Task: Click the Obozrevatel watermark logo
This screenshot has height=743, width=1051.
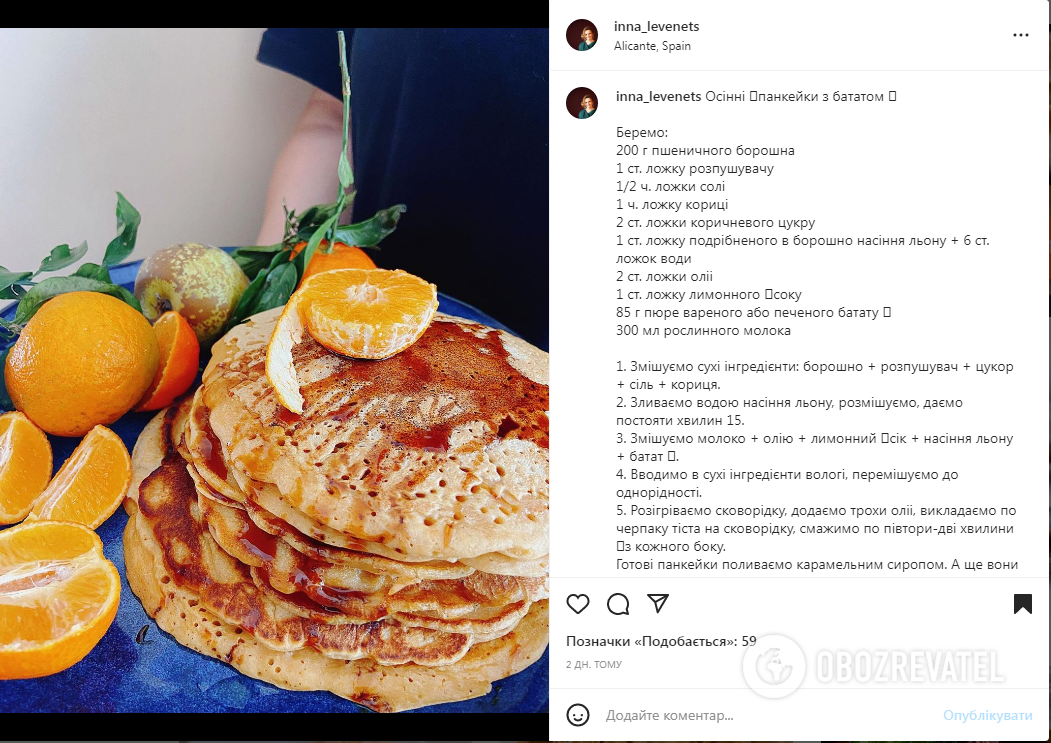Action: [x=873, y=667]
